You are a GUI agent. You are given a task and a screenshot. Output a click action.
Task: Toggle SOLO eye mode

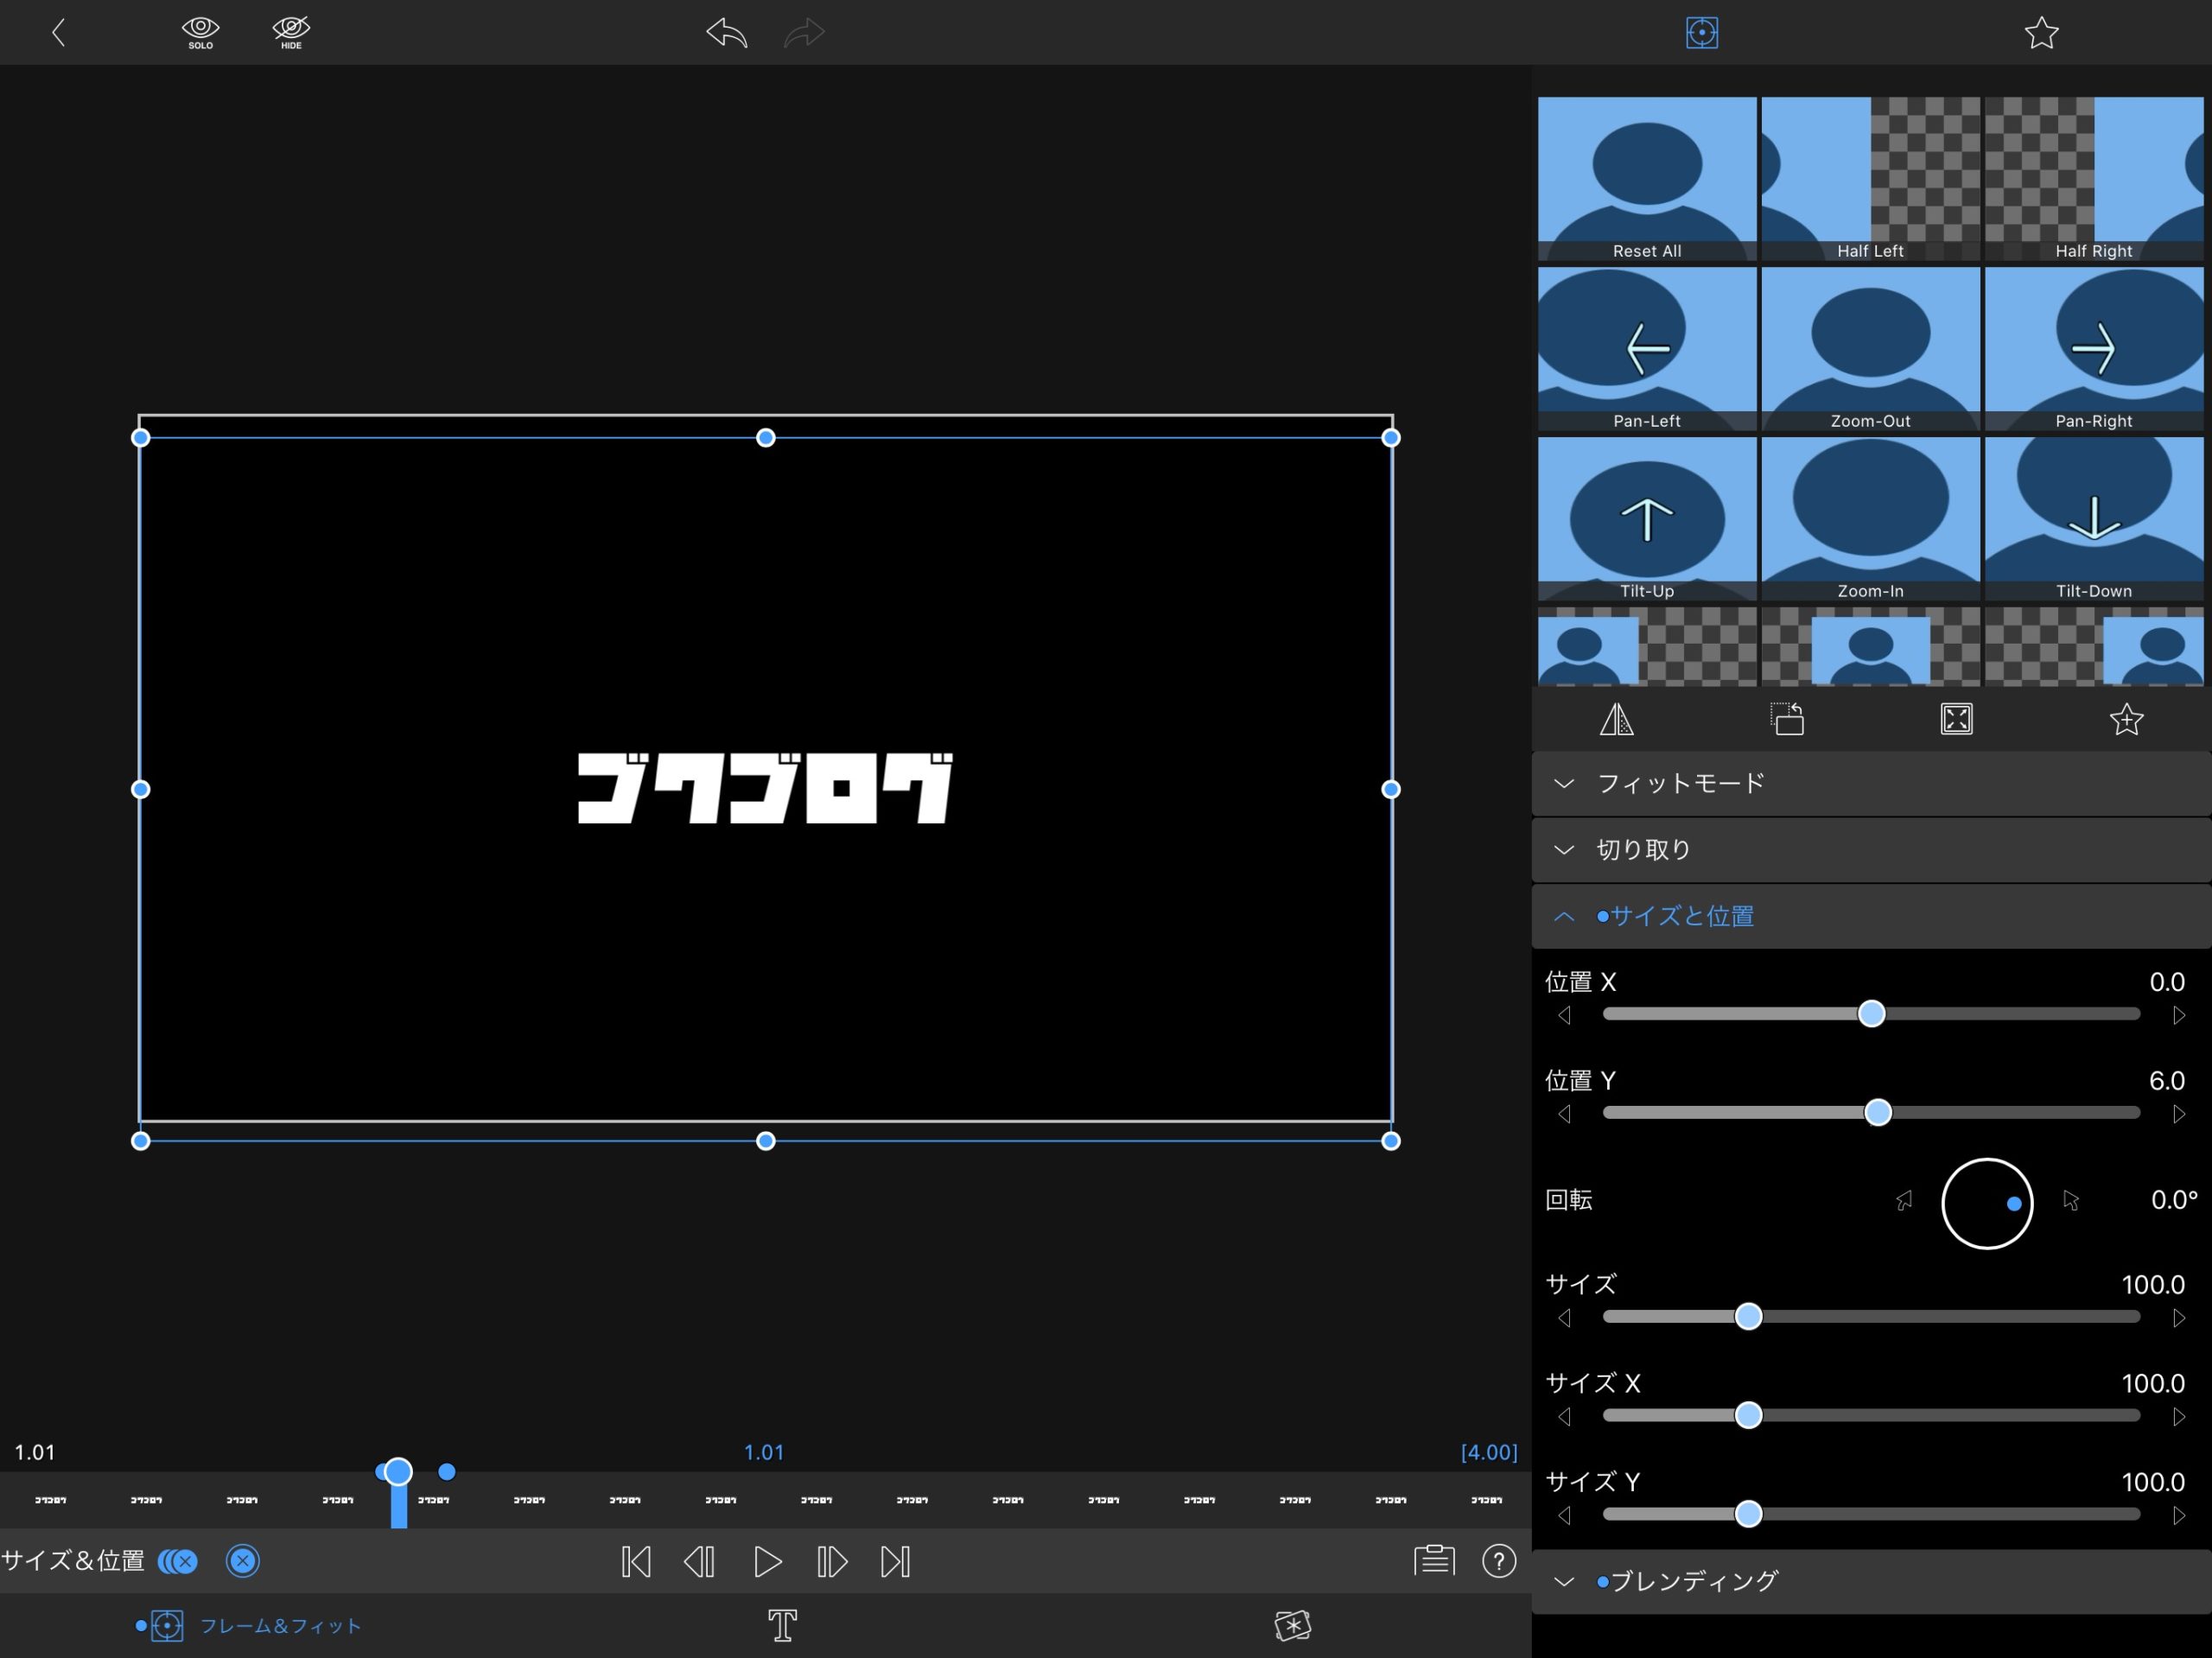pyautogui.click(x=200, y=33)
